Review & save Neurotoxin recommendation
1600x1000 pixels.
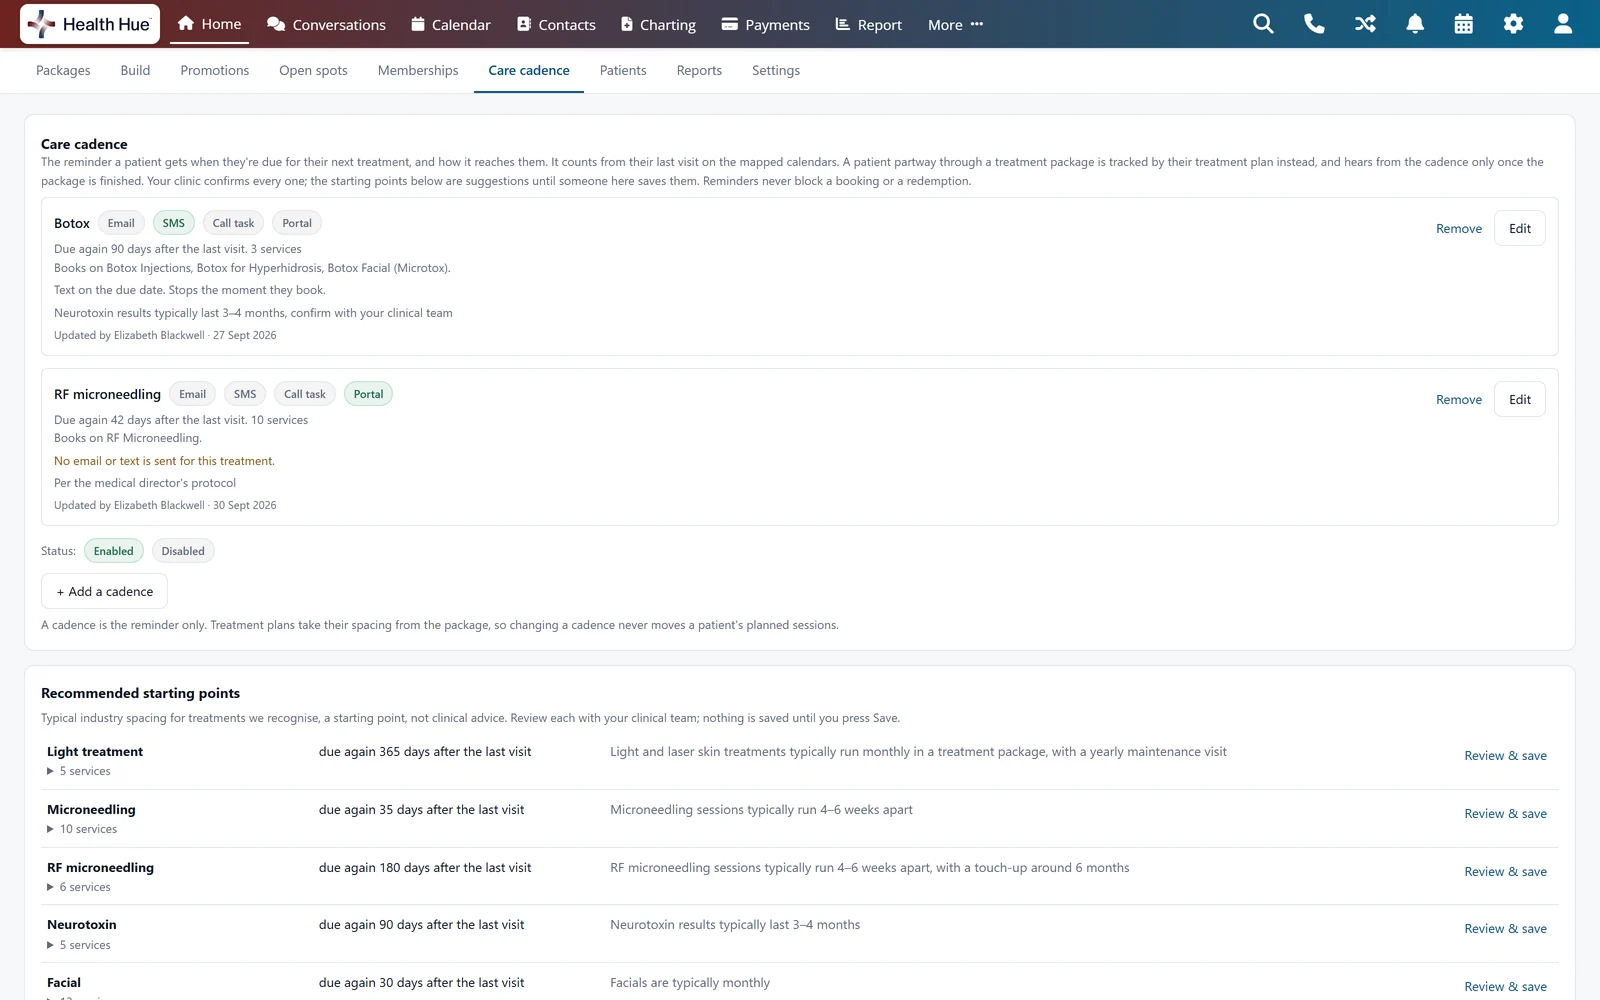(x=1505, y=929)
